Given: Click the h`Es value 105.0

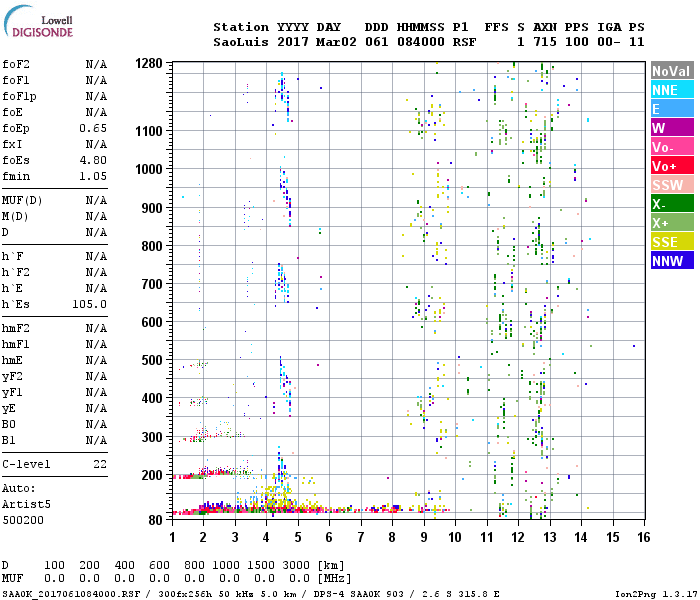Looking at the screenshot, I should click(x=90, y=304).
